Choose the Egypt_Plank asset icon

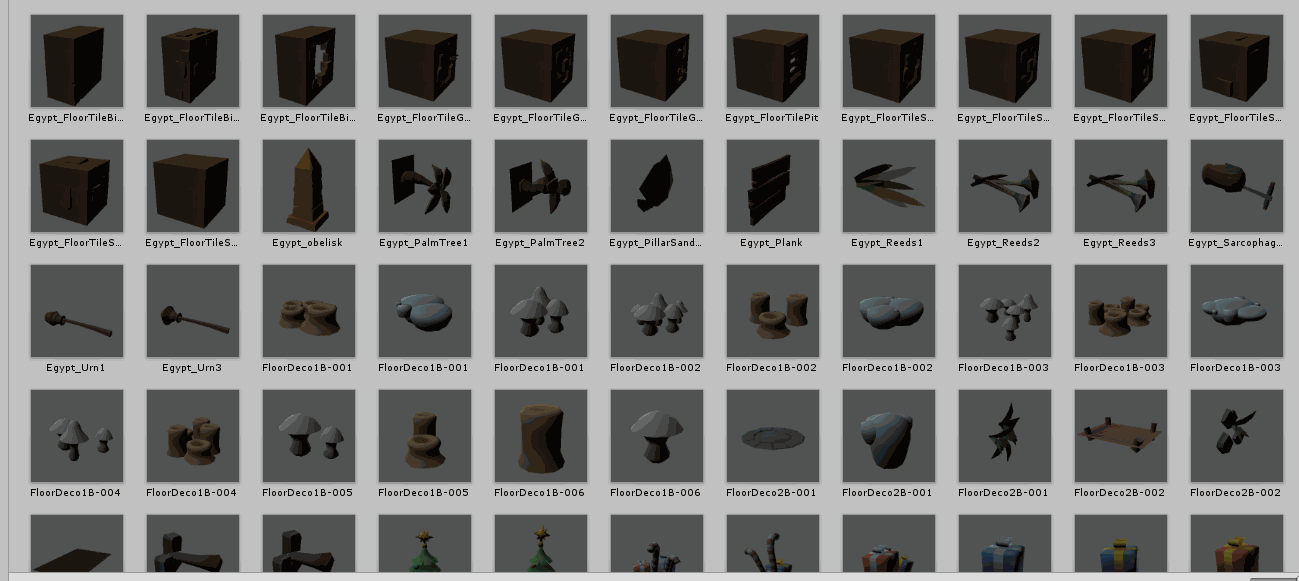772,186
